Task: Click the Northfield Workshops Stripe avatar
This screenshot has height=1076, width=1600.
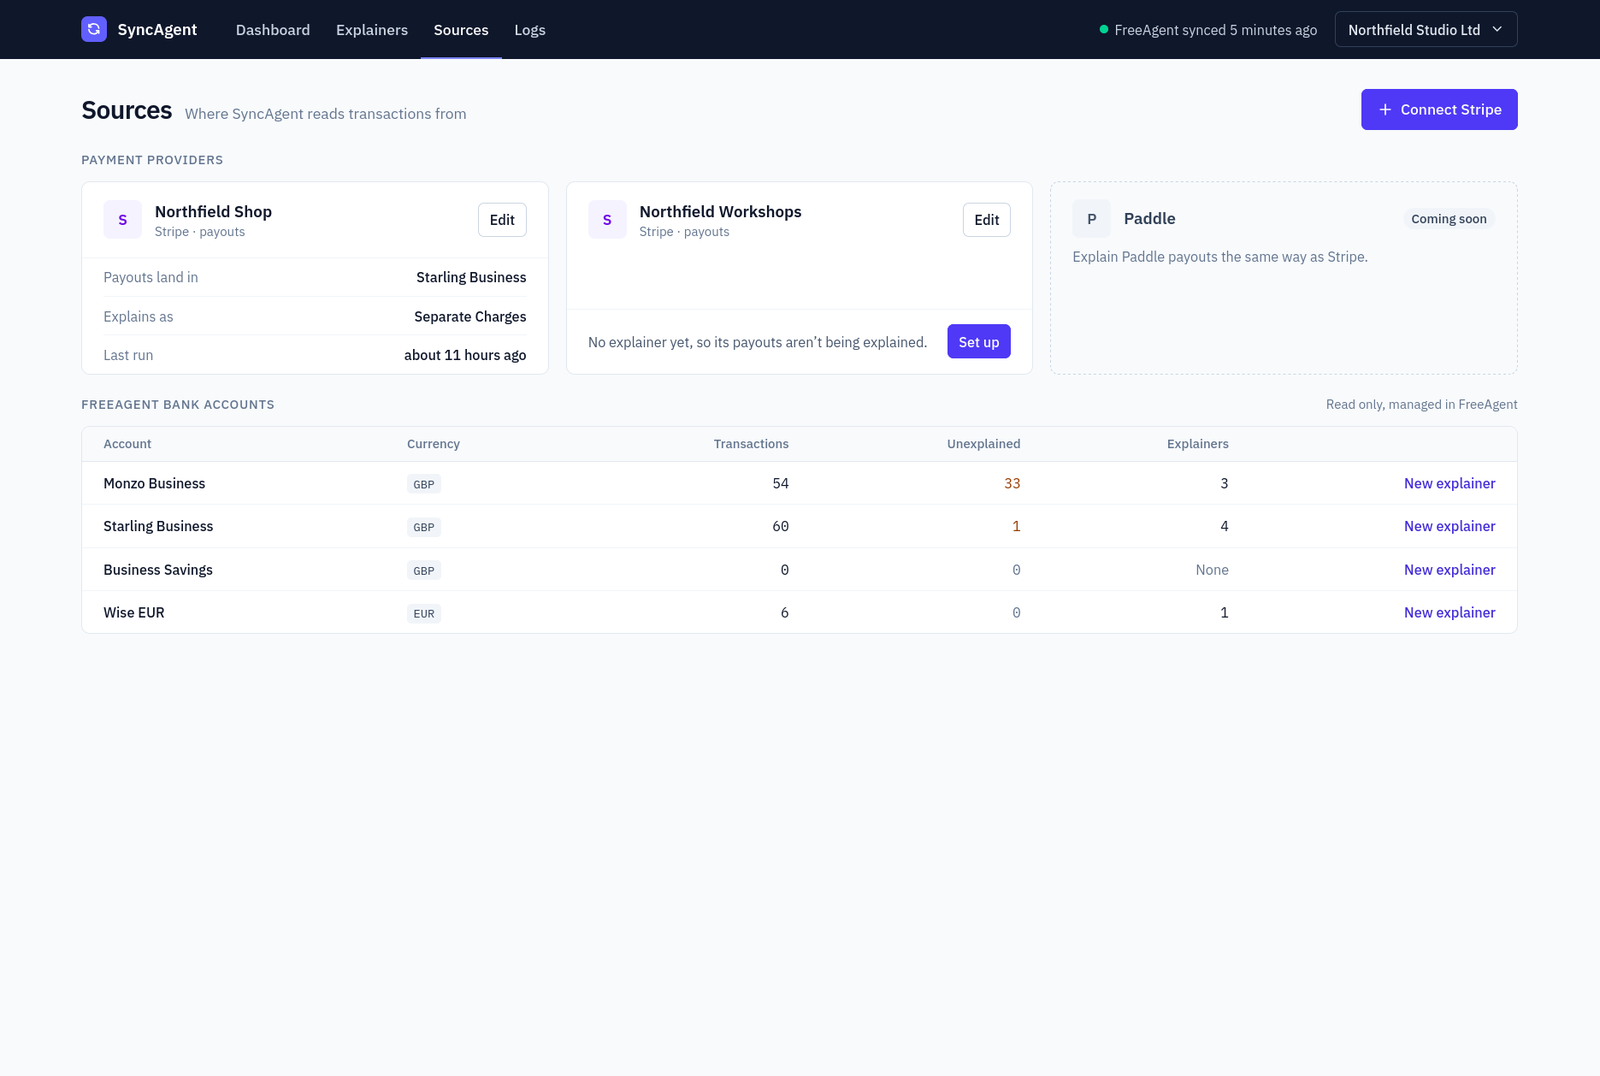Action: (607, 220)
